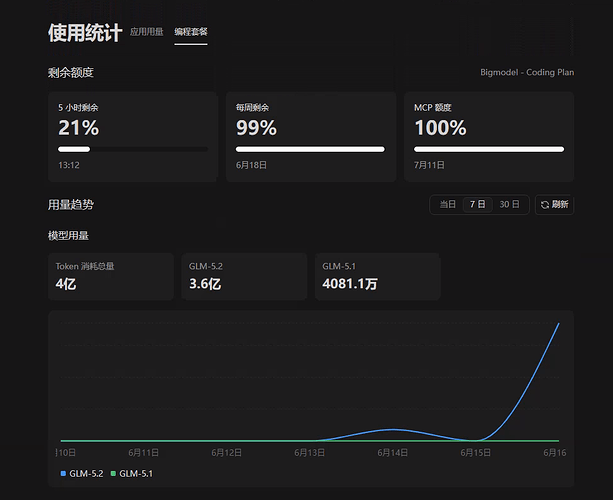
Task: Open the GLM-5.2 usage card
Action: (244, 276)
